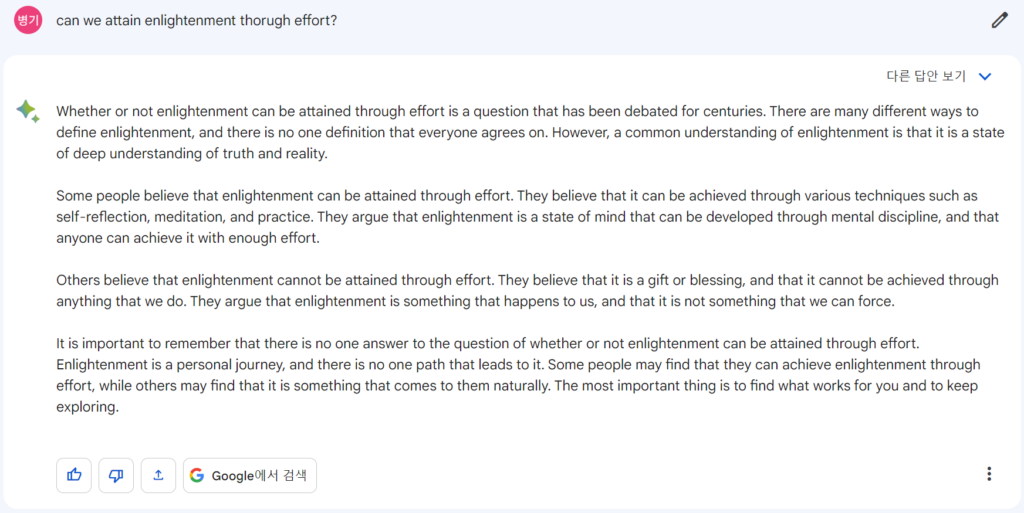Screen dimensions: 1024x513
Task: Click the paragraph starting "Whether or not enlightenment"
Action: (530, 132)
